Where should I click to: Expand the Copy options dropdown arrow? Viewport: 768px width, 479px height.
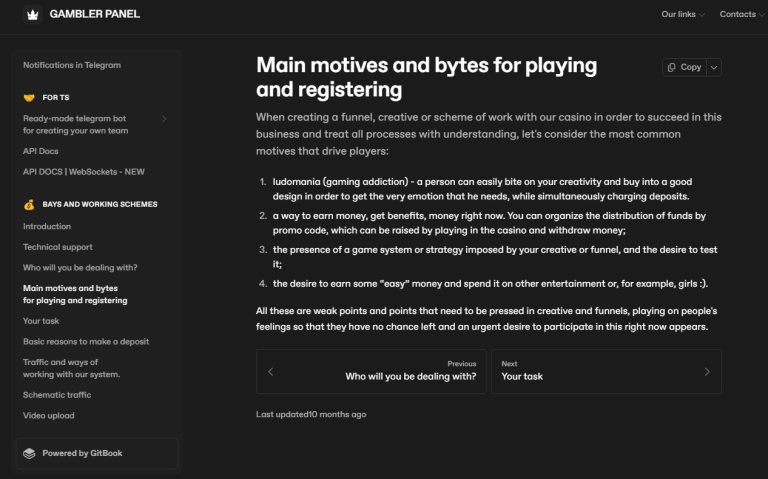(x=714, y=67)
